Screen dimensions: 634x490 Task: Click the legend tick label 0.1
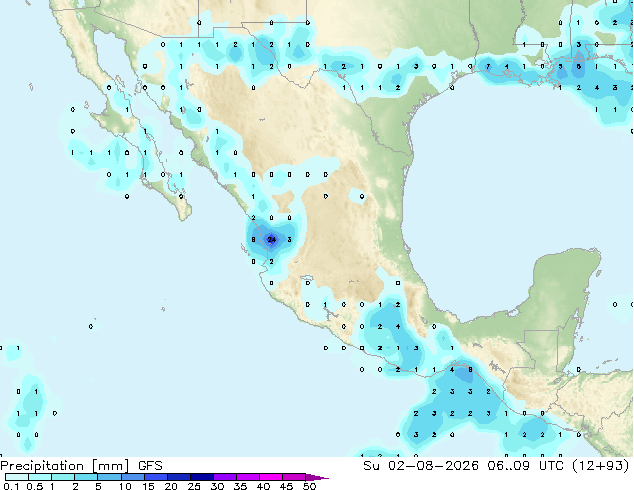coord(11,486)
